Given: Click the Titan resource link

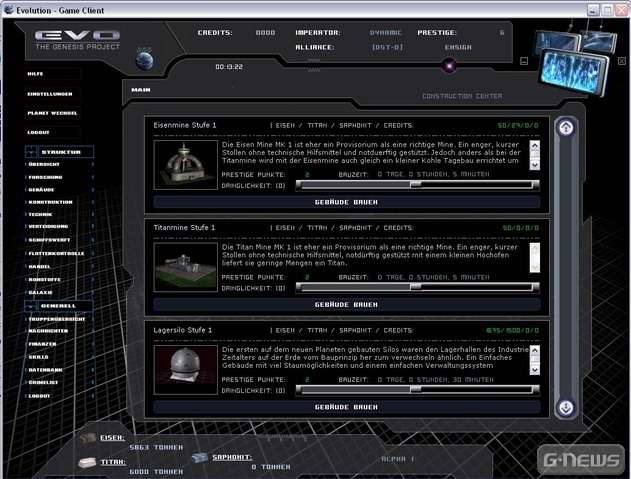Looking at the screenshot, I should click(x=113, y=462).
